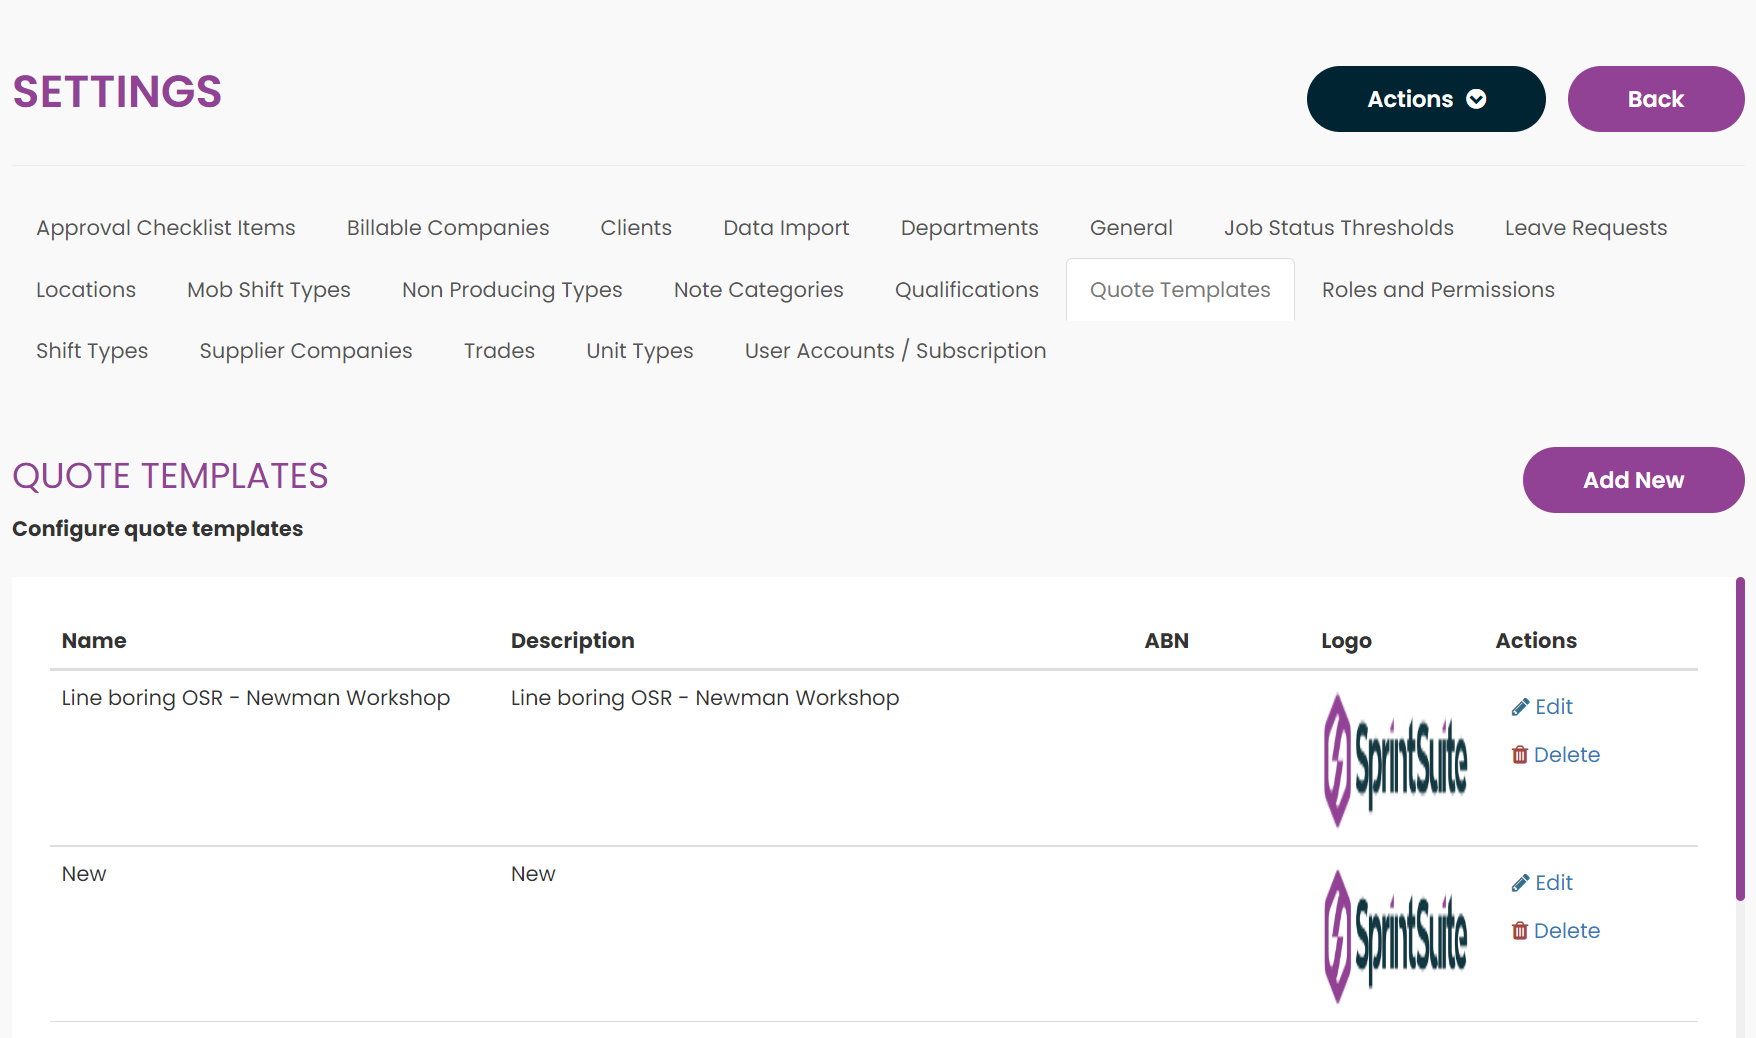The width and height of the screenshot is (1756, 1038).
Task: Click the Add New button
Action: tap(1633, 480)
